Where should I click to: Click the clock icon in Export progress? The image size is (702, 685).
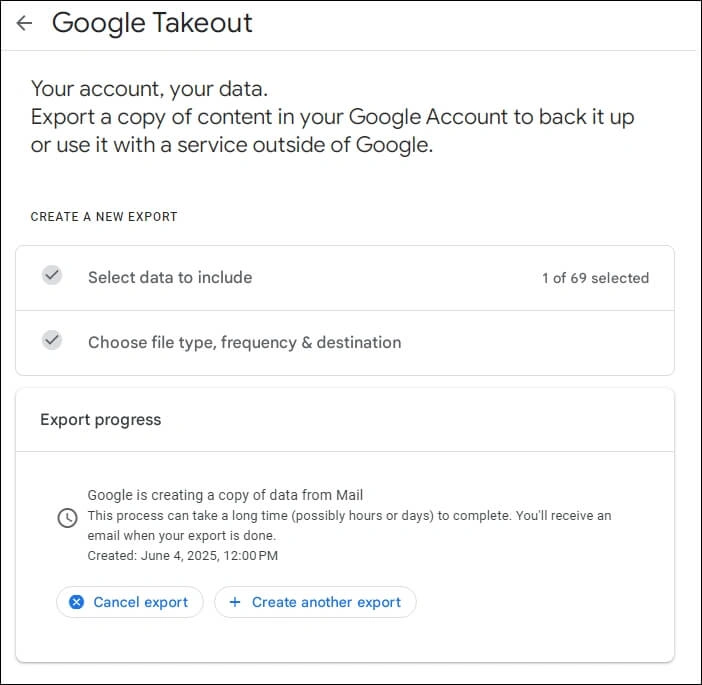(68, 518)
